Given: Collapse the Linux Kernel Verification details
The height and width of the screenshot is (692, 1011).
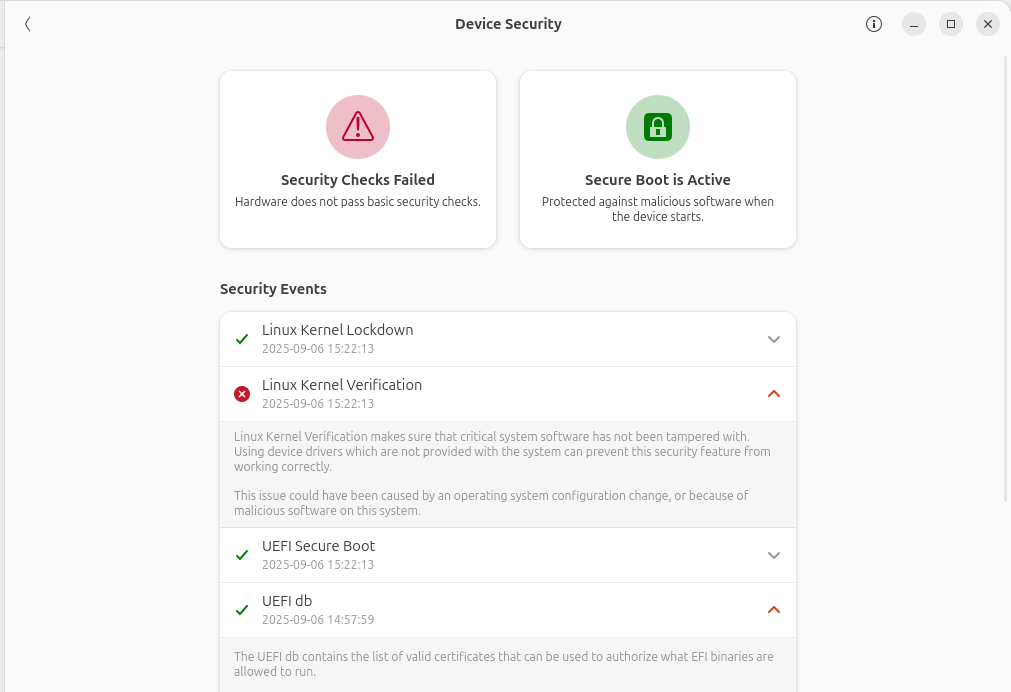Looking at the screenshot, I should click(773, 394).
